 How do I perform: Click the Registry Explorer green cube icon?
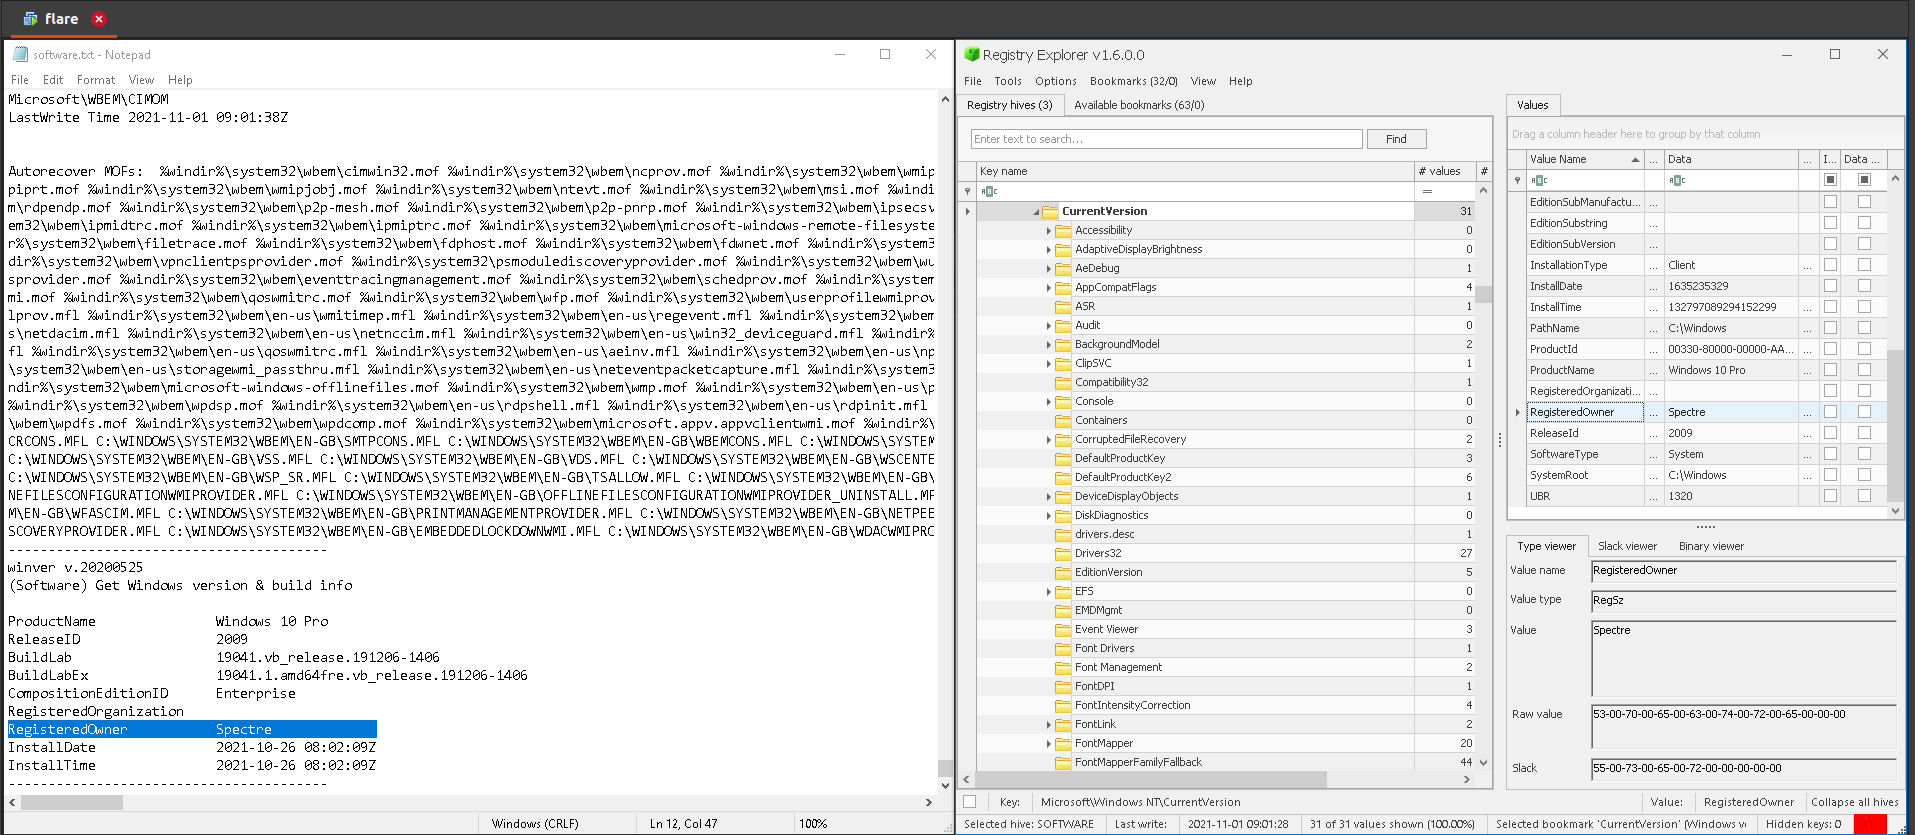[x=971, y=55]
